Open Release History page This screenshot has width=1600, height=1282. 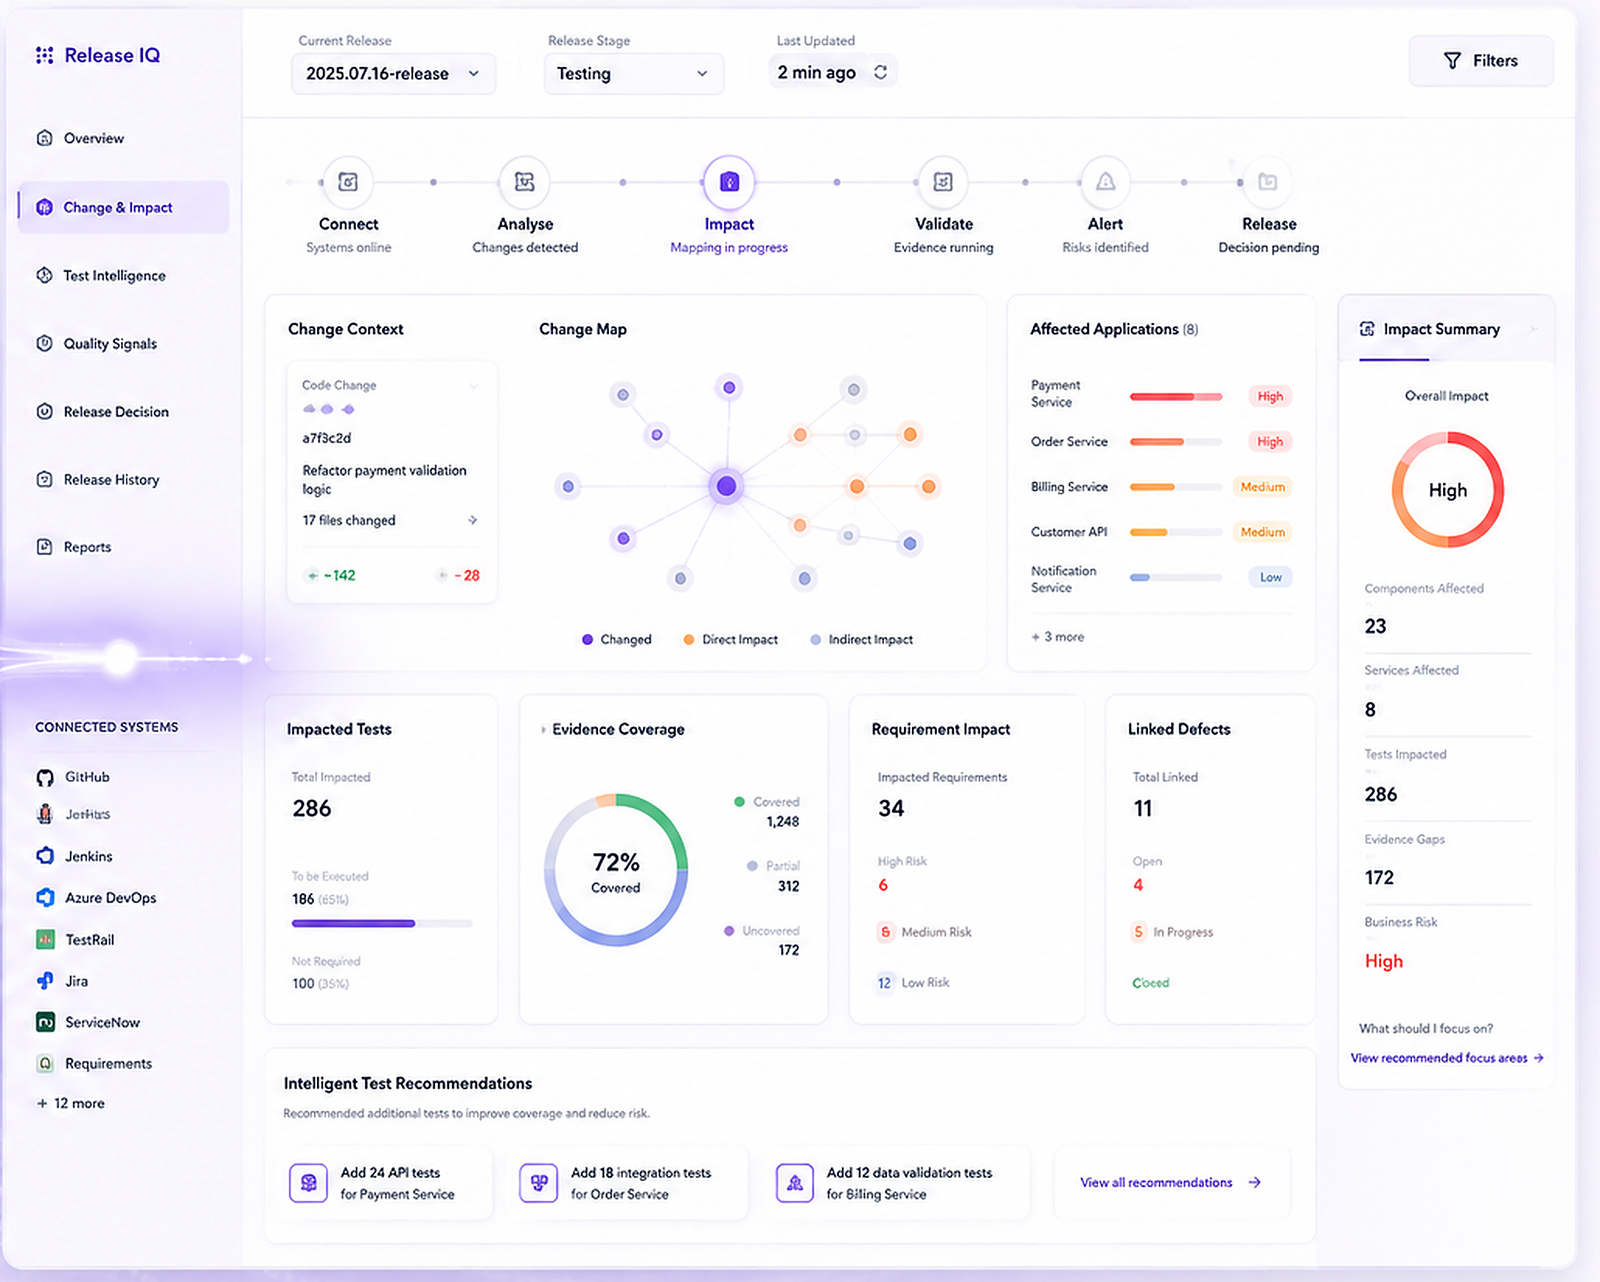111,479
